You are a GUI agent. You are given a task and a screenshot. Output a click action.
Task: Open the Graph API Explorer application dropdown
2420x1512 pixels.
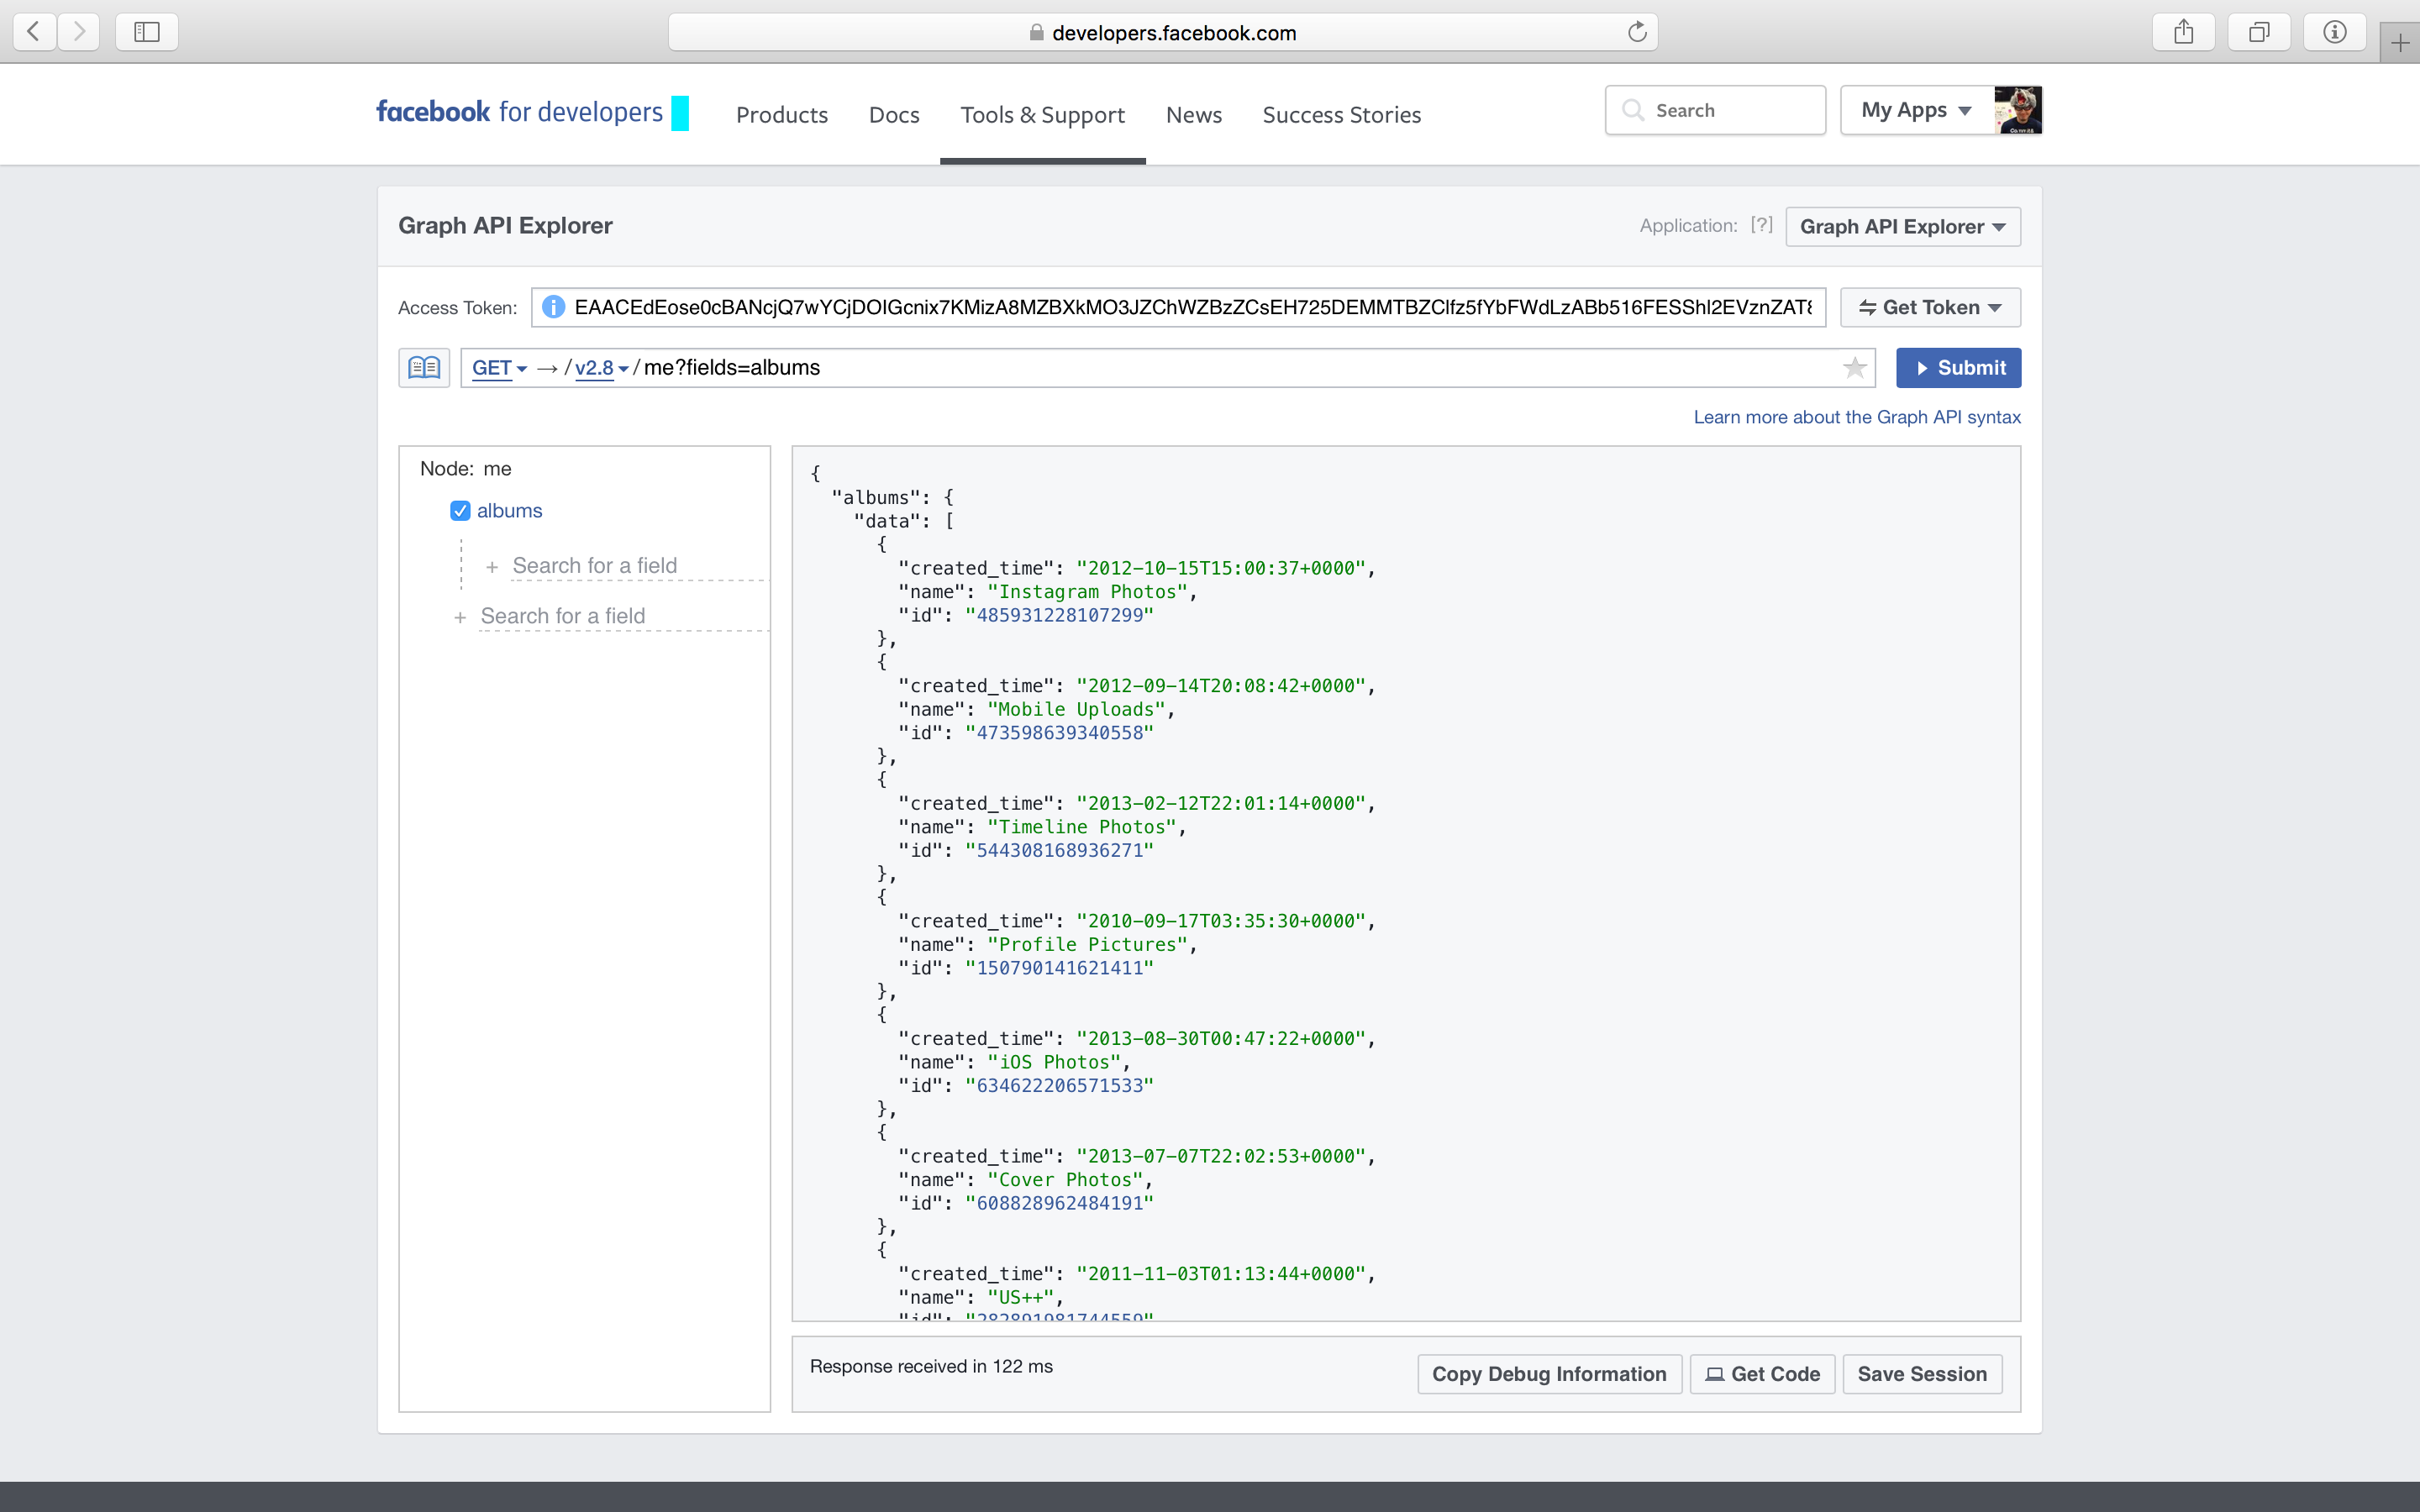click(x=1903, y=226)
